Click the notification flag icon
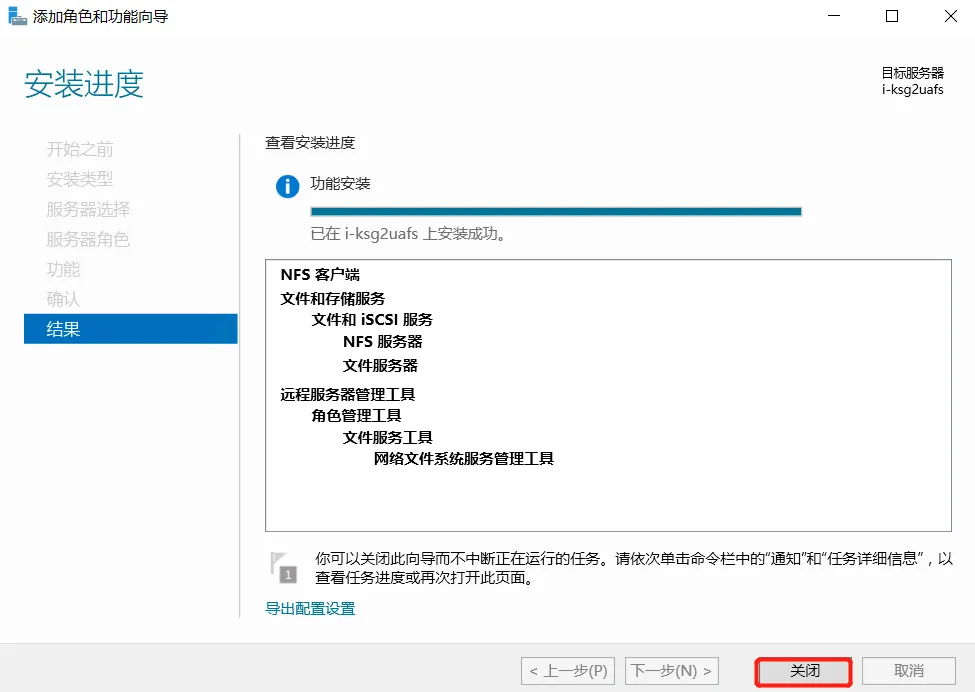 (285, 566)
